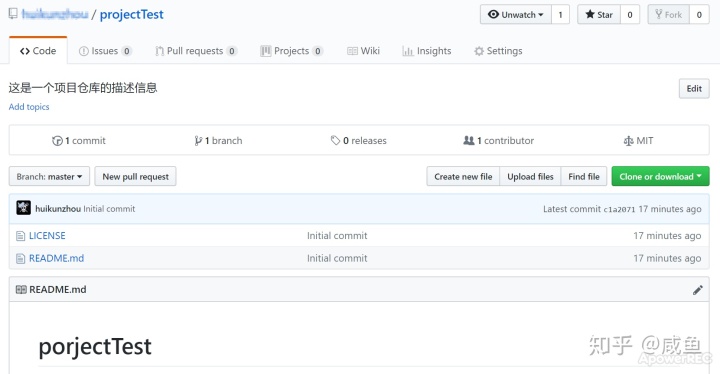Open the Settings tab
The height and width of the screenshot is (374, 720).
[x=498, y=51]
